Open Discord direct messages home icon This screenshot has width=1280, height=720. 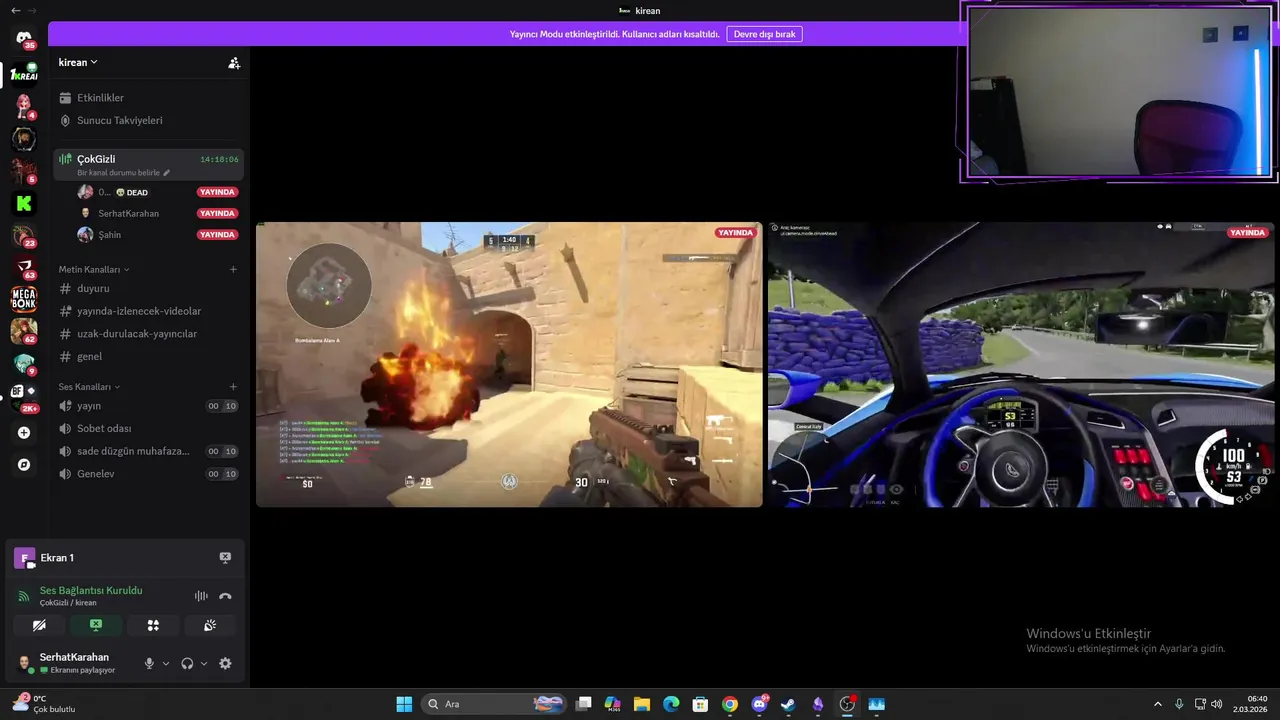pyautogui.click(x=24, y=38)
